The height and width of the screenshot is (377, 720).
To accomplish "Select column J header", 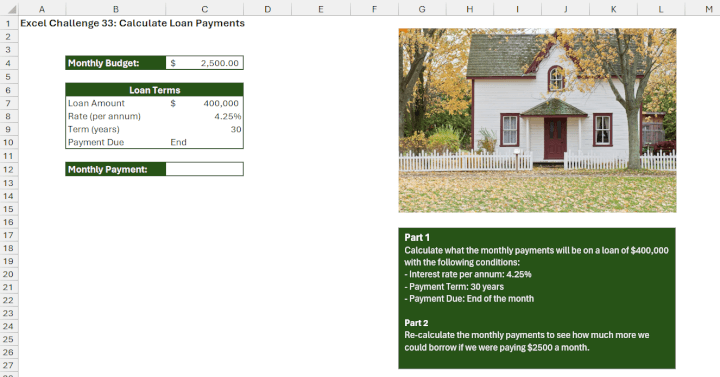I will [565, 9].
